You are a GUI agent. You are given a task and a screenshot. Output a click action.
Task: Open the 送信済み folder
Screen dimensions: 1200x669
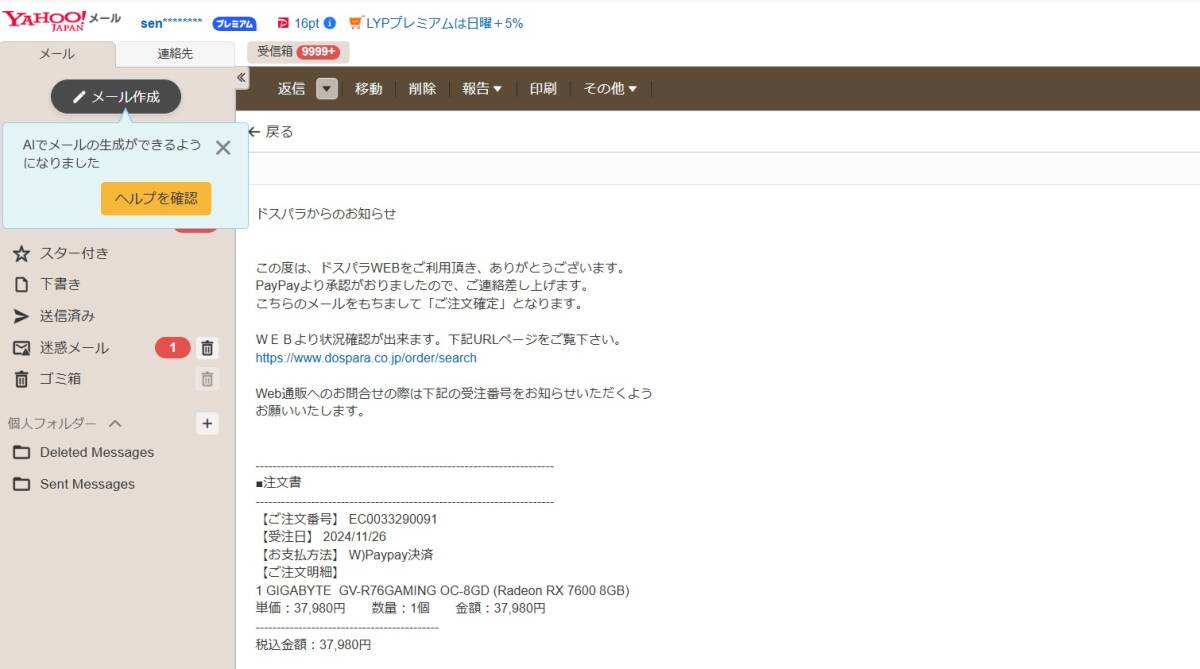coord(68,316)
